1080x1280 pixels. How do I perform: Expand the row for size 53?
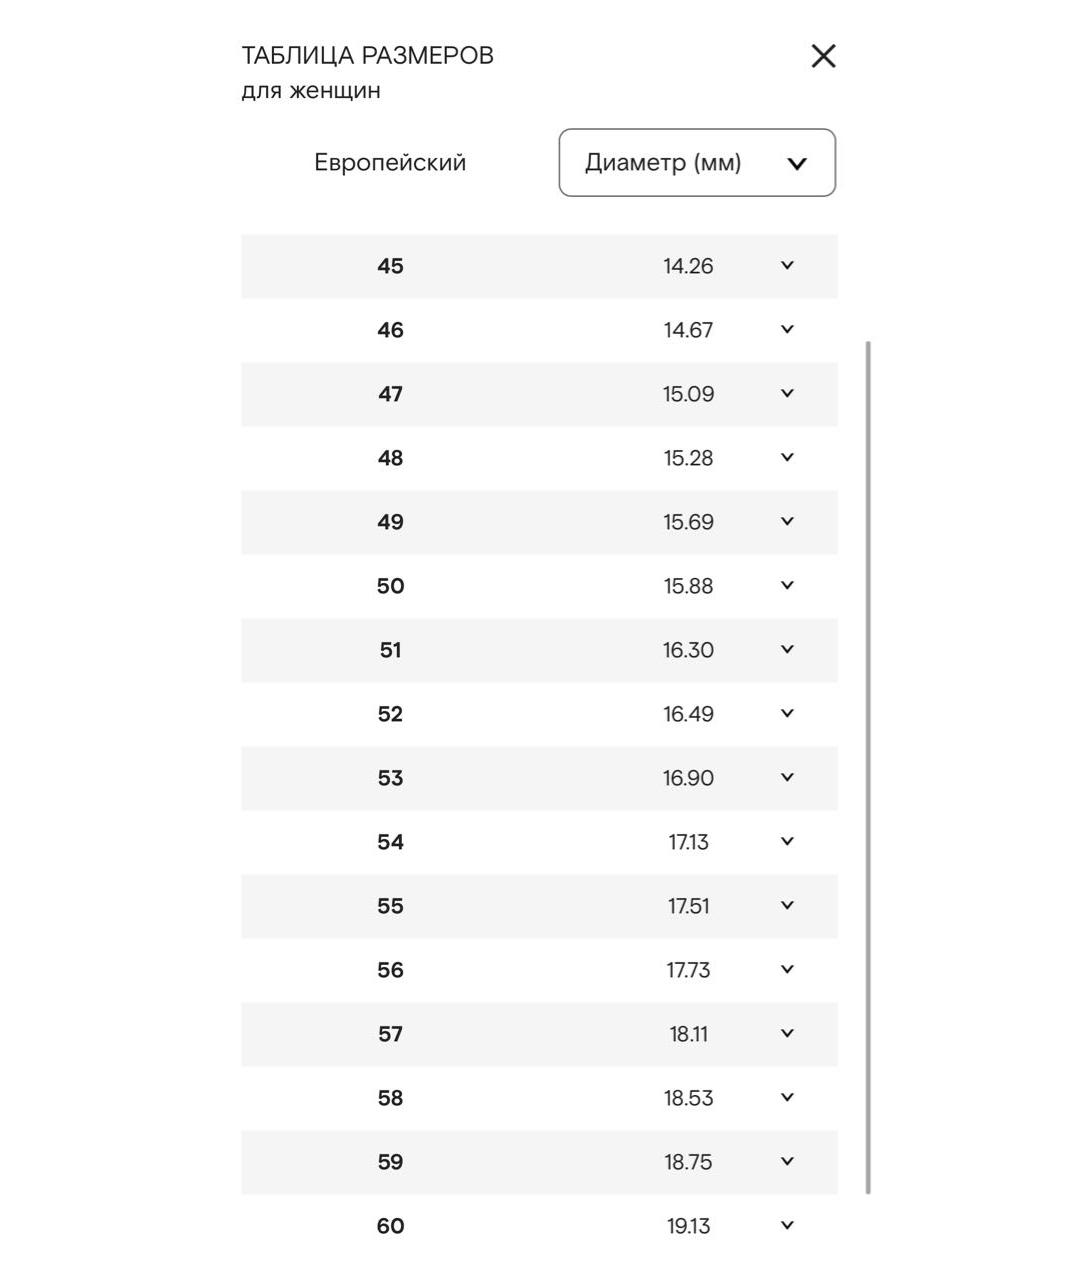click(787, 778)
